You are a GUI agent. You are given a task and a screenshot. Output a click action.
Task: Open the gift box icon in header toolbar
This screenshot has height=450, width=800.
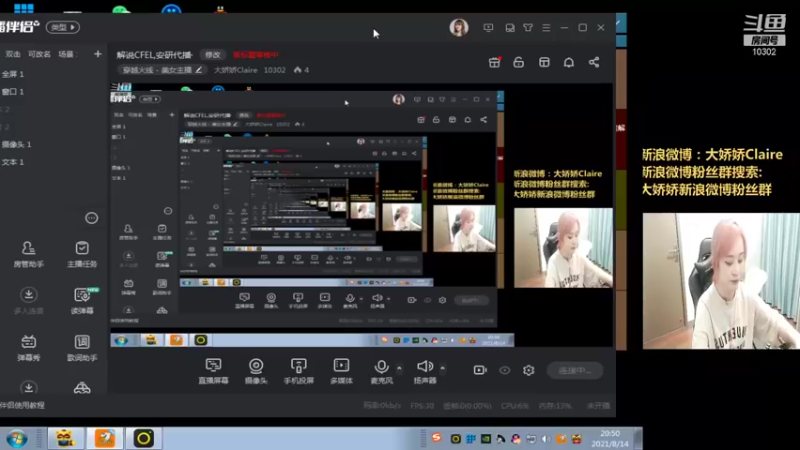click(494, 62)
